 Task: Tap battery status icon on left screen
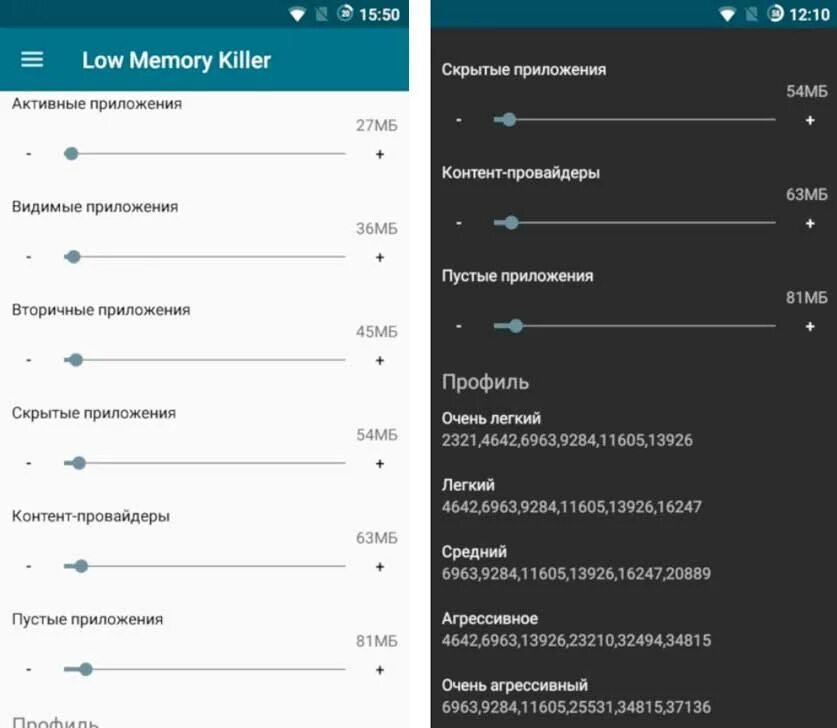[345, 13]
